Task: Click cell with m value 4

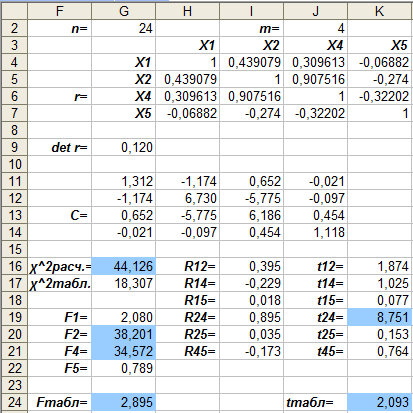Action: pos(315,28)
